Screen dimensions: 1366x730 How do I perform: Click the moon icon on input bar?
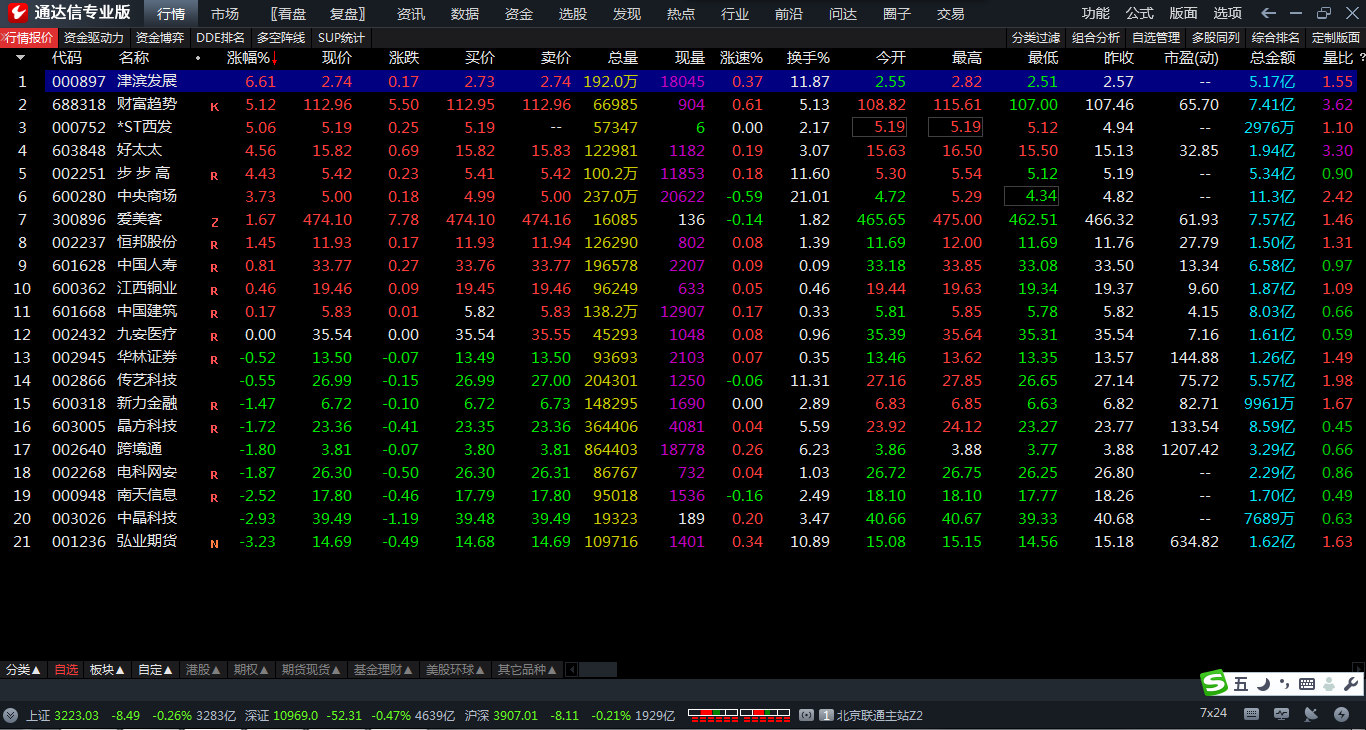point(1263,684)
